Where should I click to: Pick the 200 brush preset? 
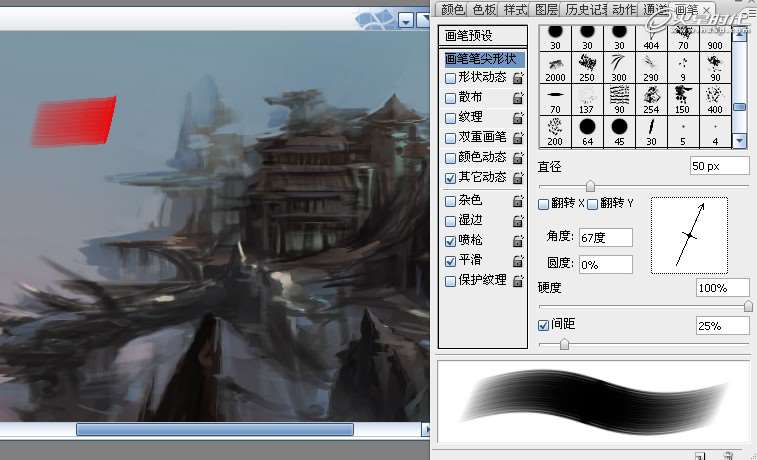pos(555,131)
